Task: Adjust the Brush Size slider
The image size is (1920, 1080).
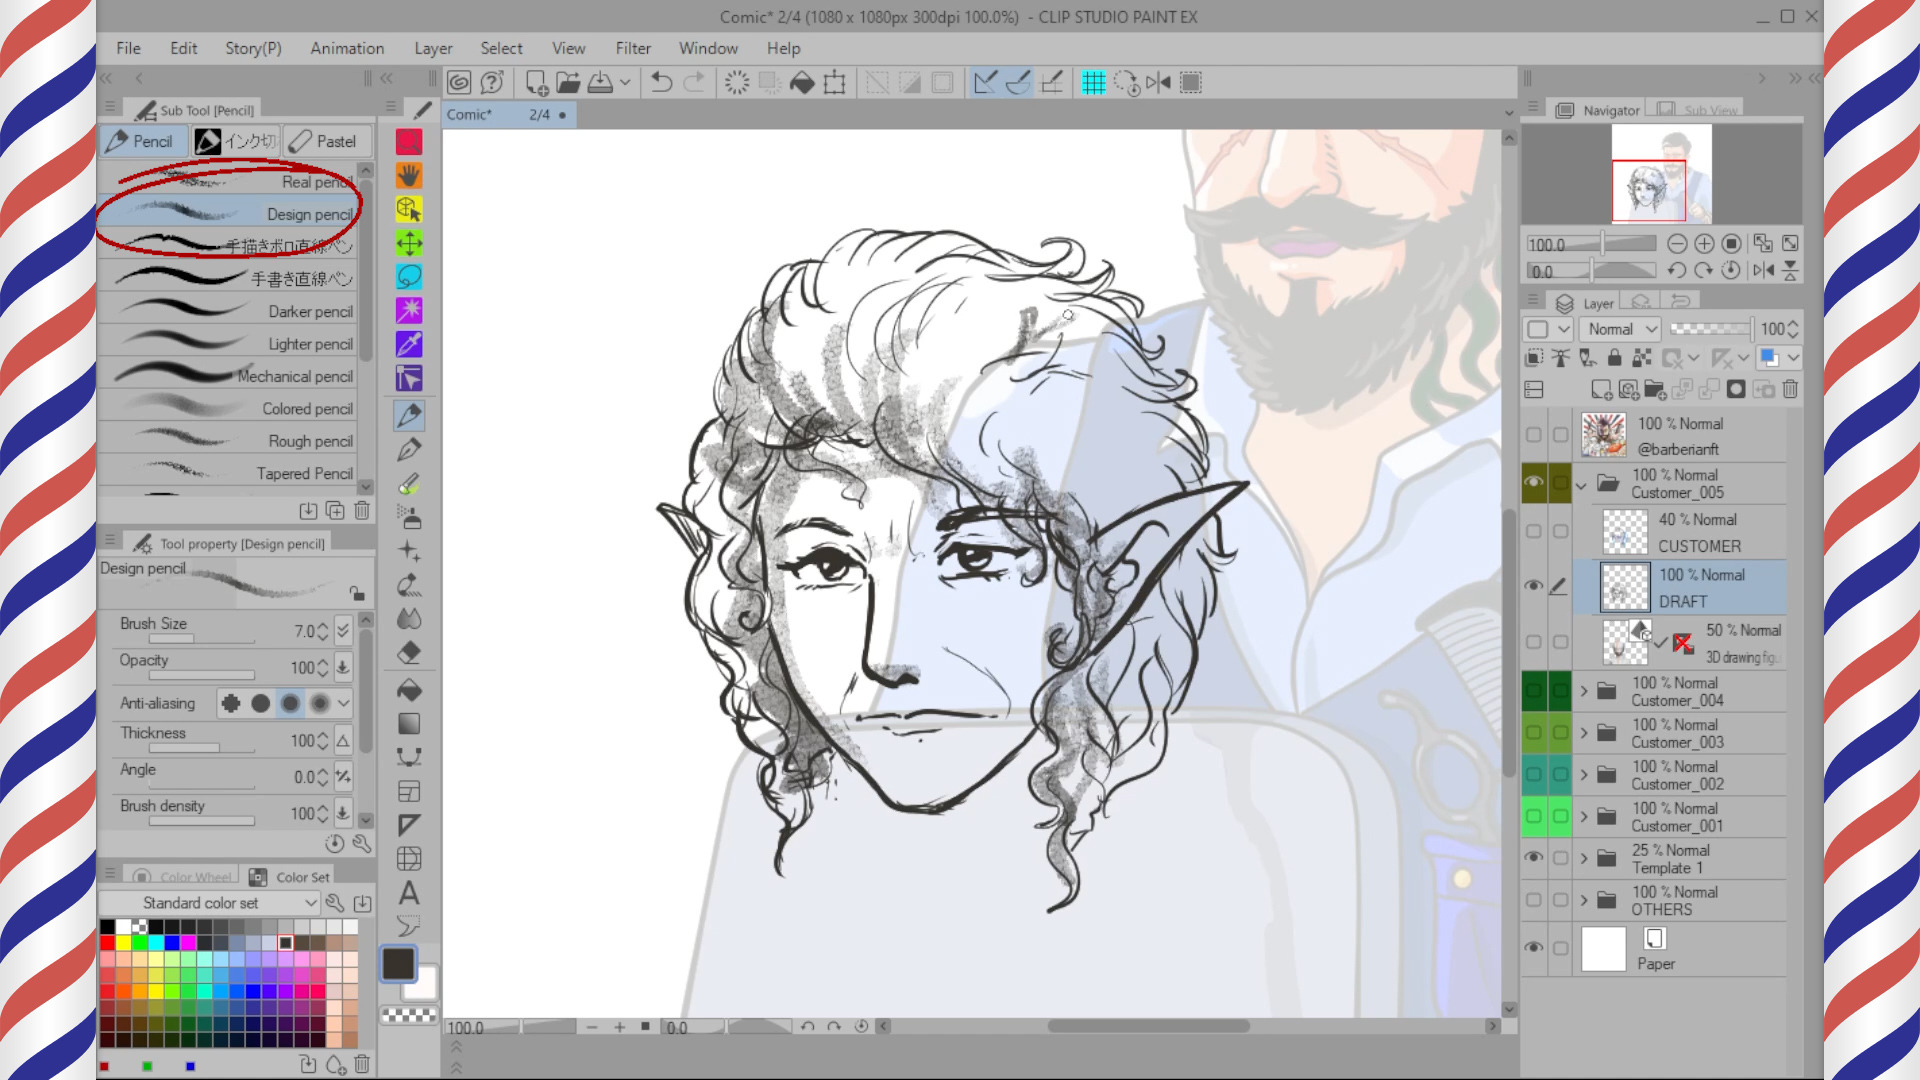Action: (200, 640)
